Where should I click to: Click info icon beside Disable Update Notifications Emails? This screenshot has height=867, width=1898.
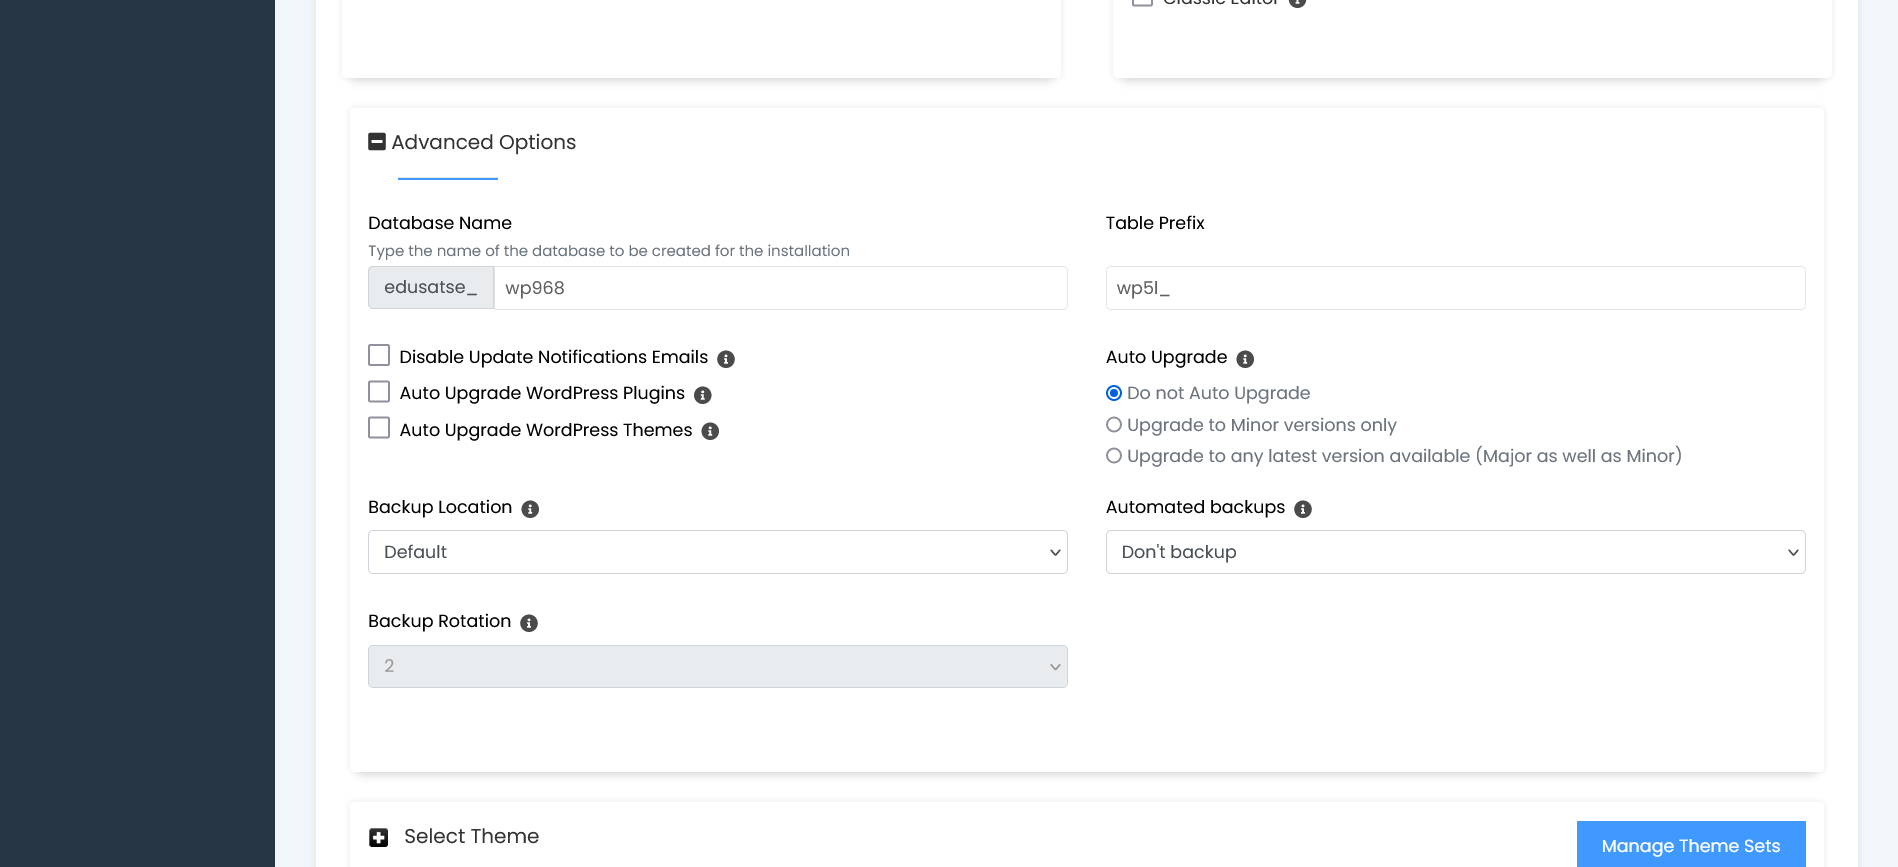click(x=726, y=359)
